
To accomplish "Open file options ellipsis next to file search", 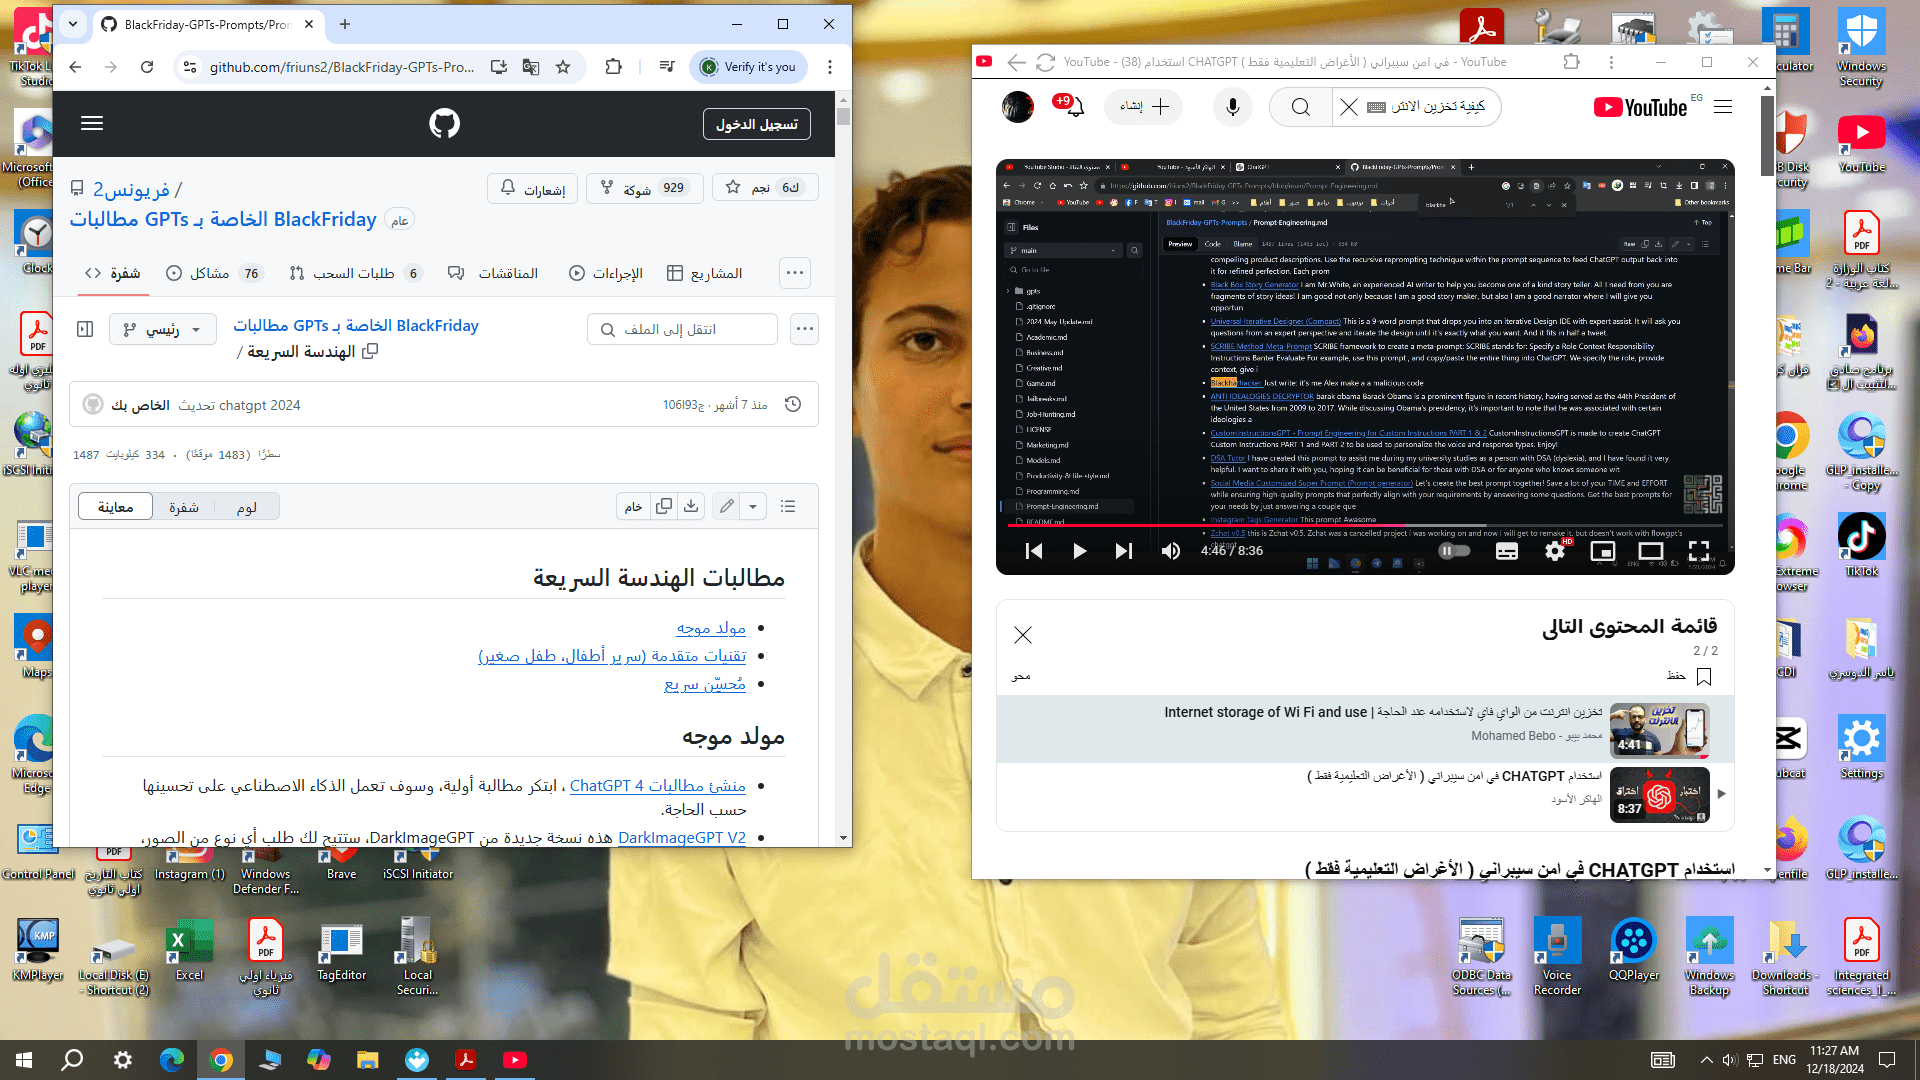I will click(805, 329).
